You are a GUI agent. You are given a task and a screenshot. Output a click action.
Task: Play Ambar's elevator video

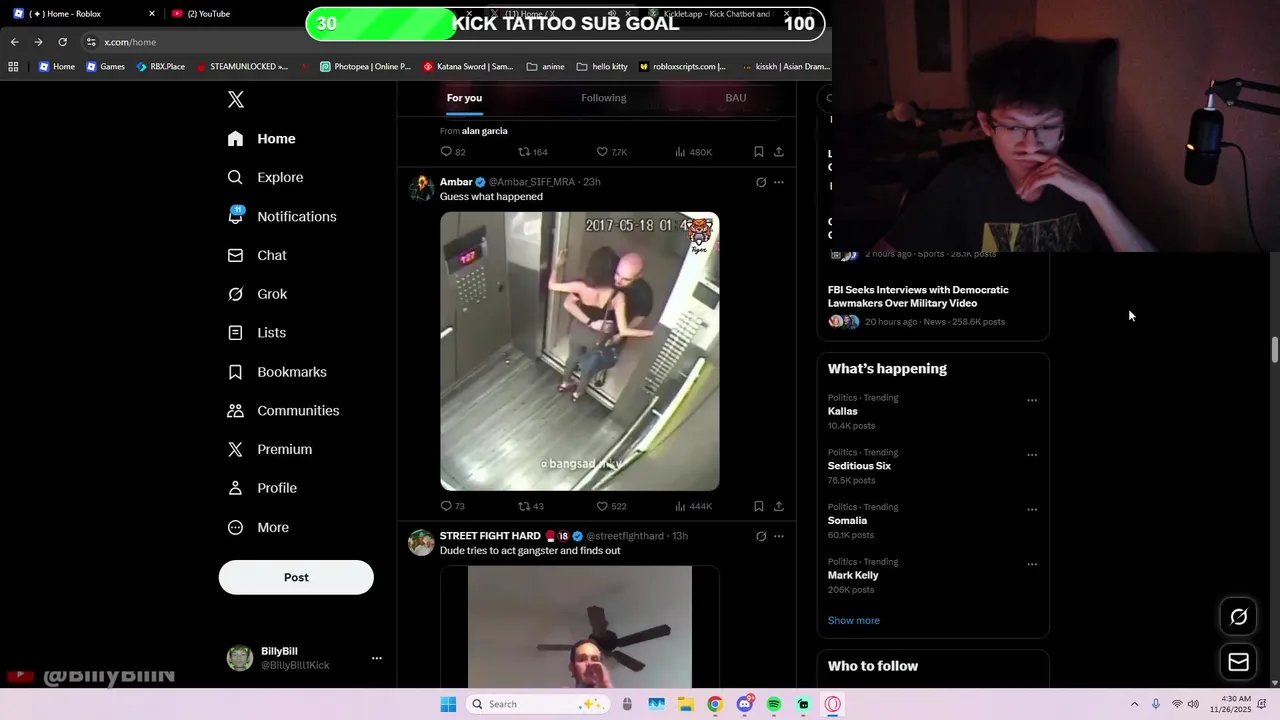[580, 351]
